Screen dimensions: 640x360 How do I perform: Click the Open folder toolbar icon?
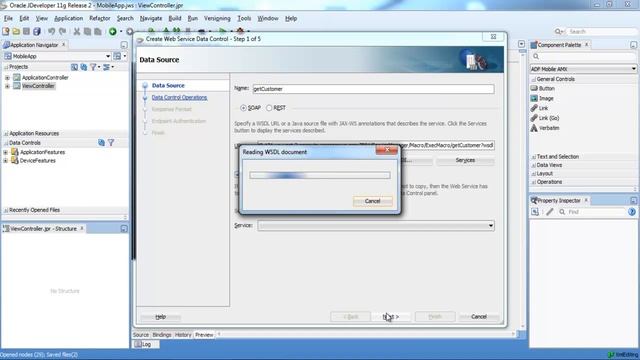(x=16, y=31)
